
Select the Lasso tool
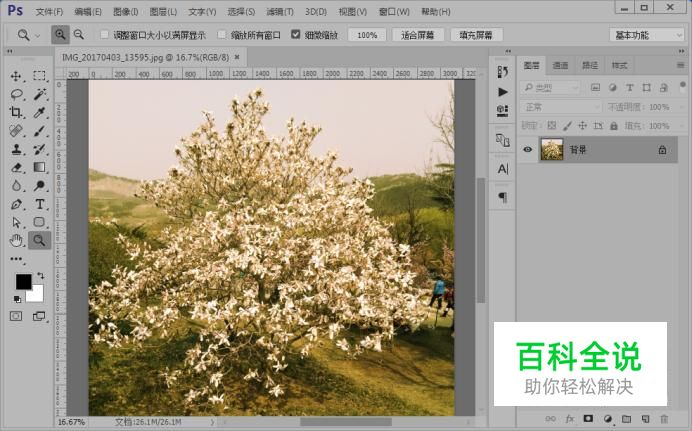pos(16,94)
